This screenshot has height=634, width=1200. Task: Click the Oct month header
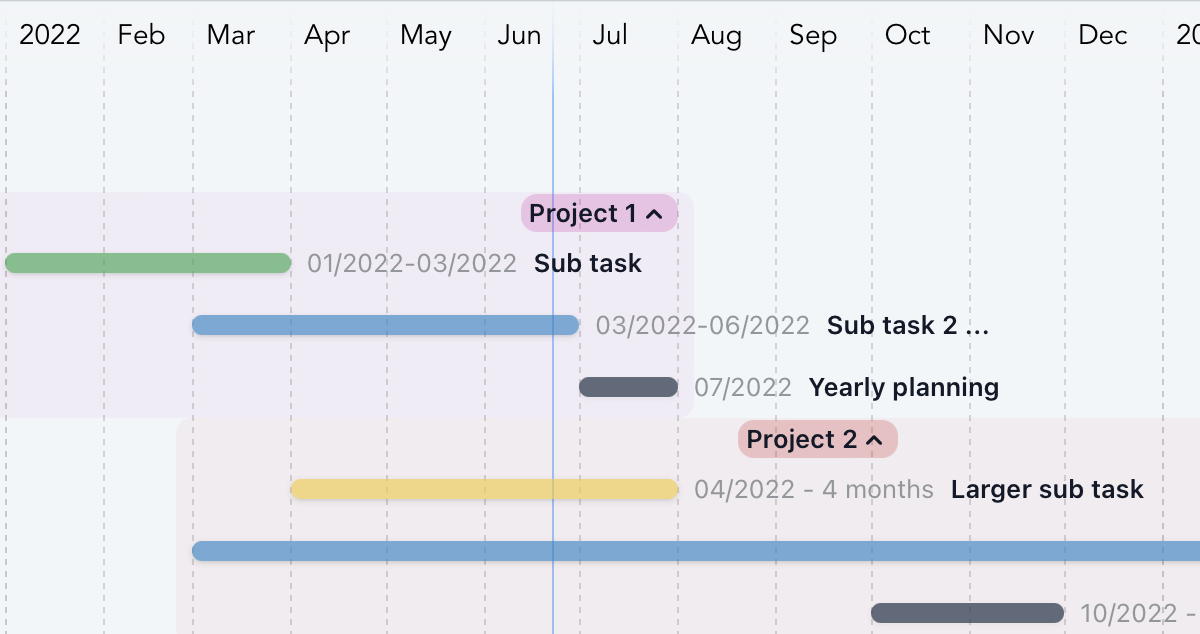[907, 36]
